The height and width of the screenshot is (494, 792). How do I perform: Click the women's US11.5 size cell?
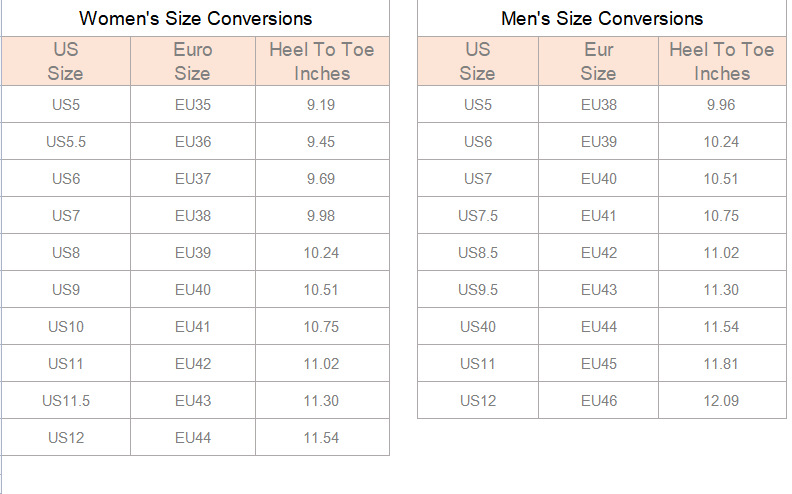click(x=66, y=401)
